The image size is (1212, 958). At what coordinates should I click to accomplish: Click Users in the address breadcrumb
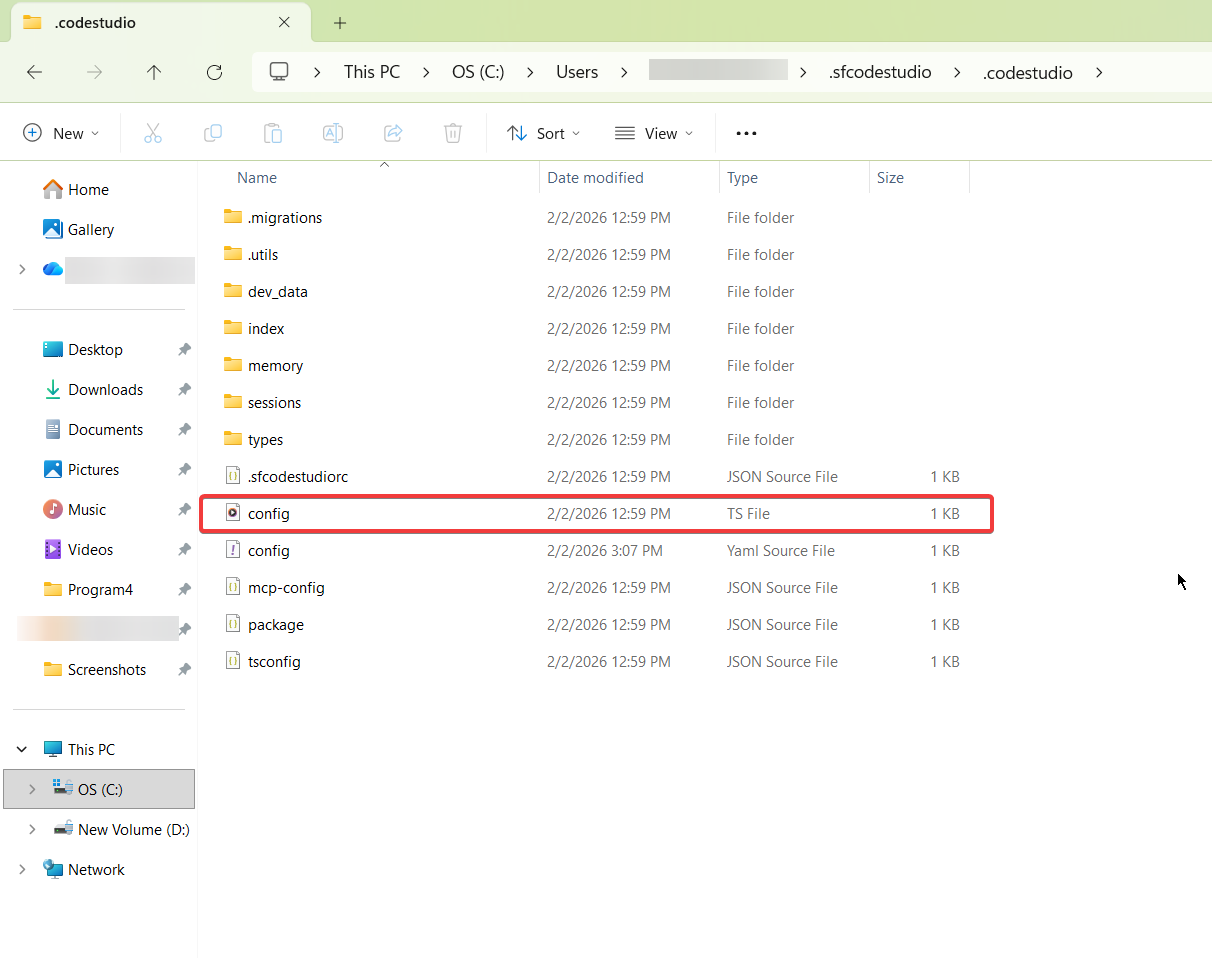pyautogui.click(x=577, y=72)
